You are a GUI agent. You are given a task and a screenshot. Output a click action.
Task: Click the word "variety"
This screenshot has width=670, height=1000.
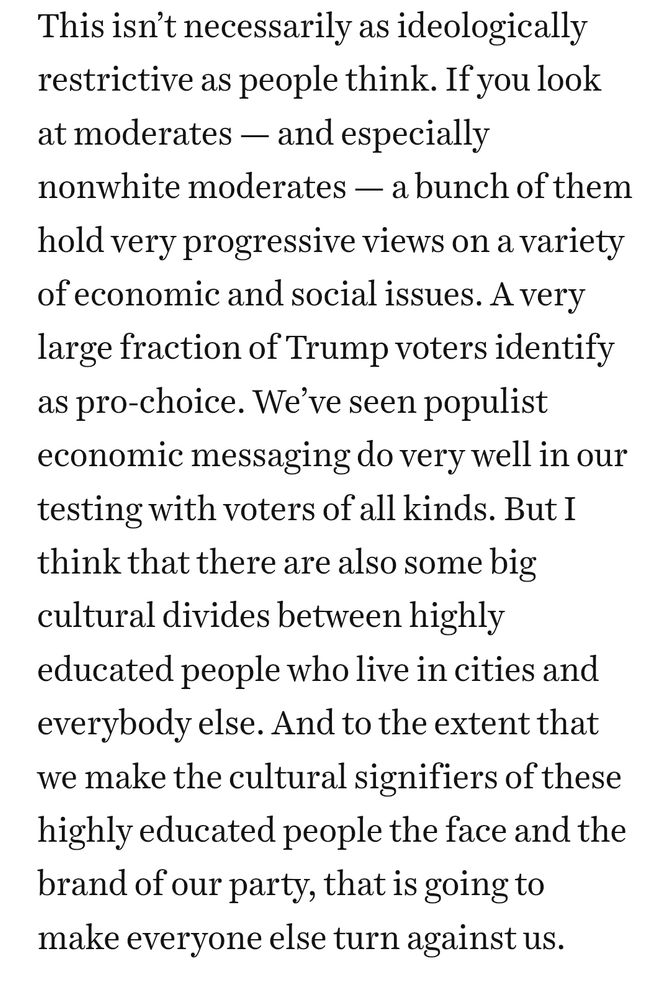(572, 243)
